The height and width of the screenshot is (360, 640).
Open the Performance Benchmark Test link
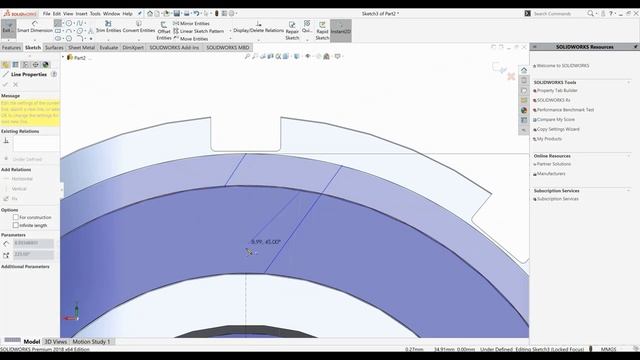[565, 110]
